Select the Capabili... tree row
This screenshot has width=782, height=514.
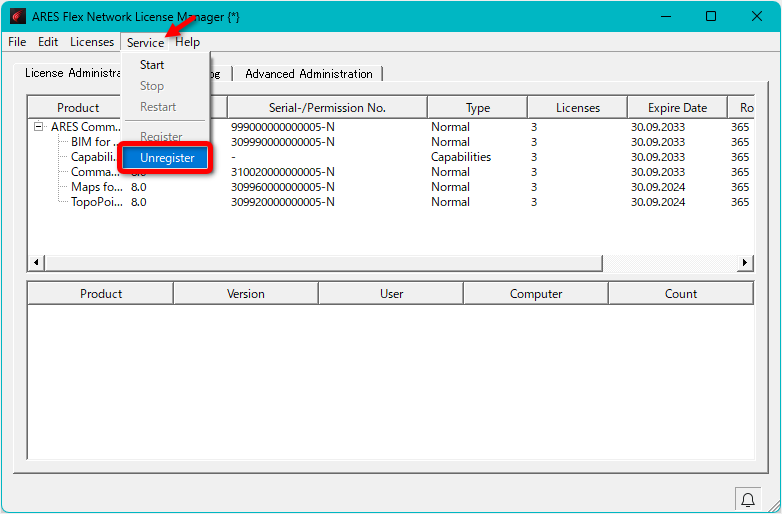coord(93,157)
